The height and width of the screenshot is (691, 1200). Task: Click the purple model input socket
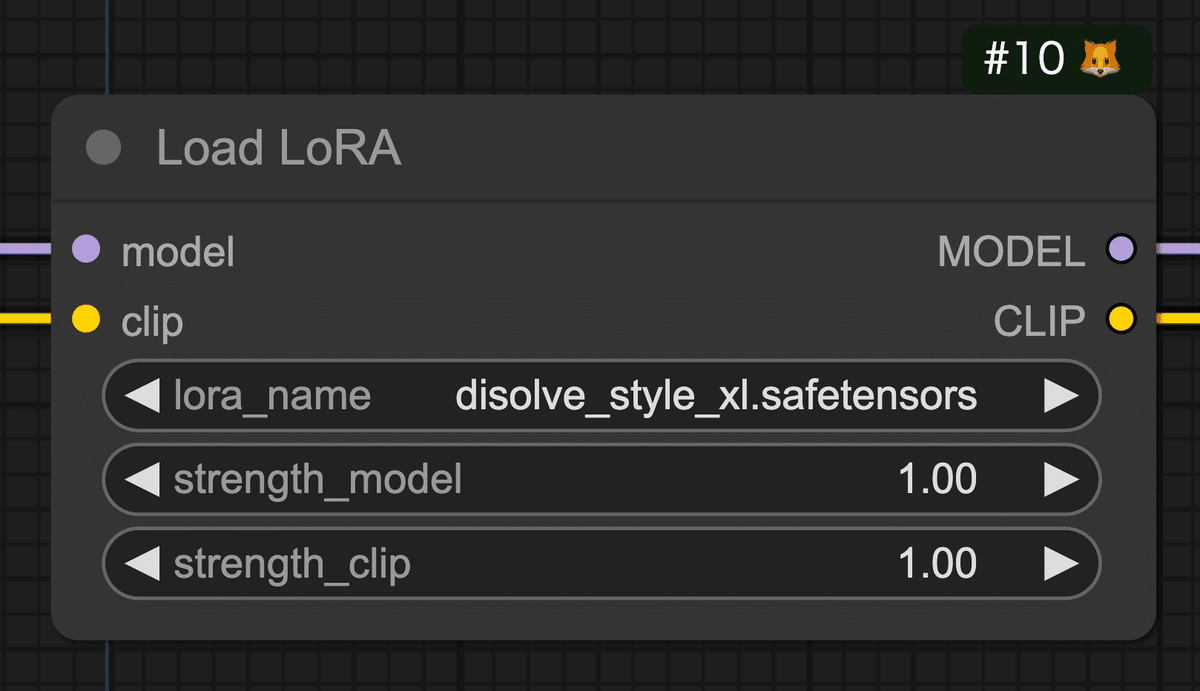pos(87,250)
